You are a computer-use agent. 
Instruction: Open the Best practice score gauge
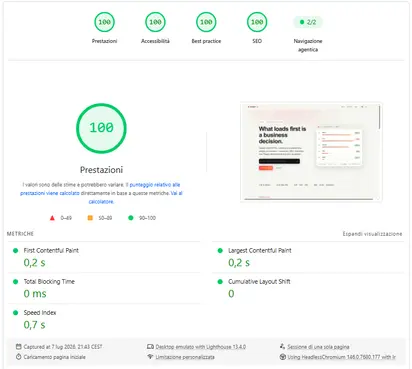tap(206, 22)
